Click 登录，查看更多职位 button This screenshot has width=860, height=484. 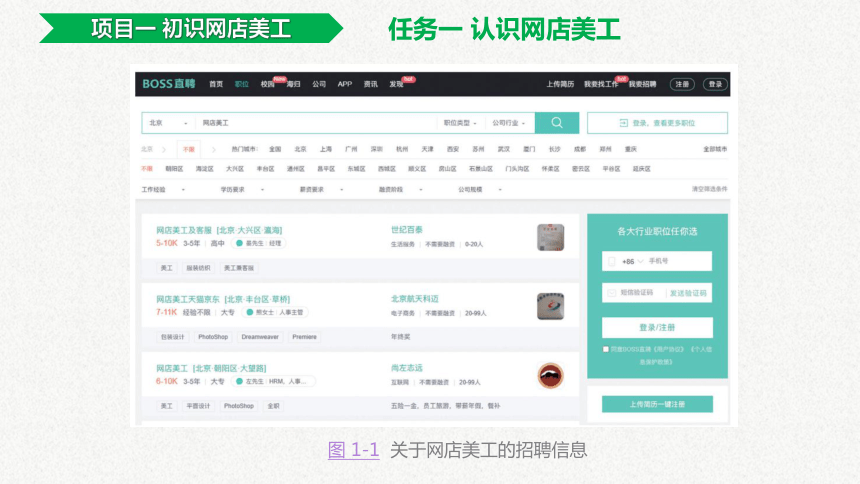658,123
